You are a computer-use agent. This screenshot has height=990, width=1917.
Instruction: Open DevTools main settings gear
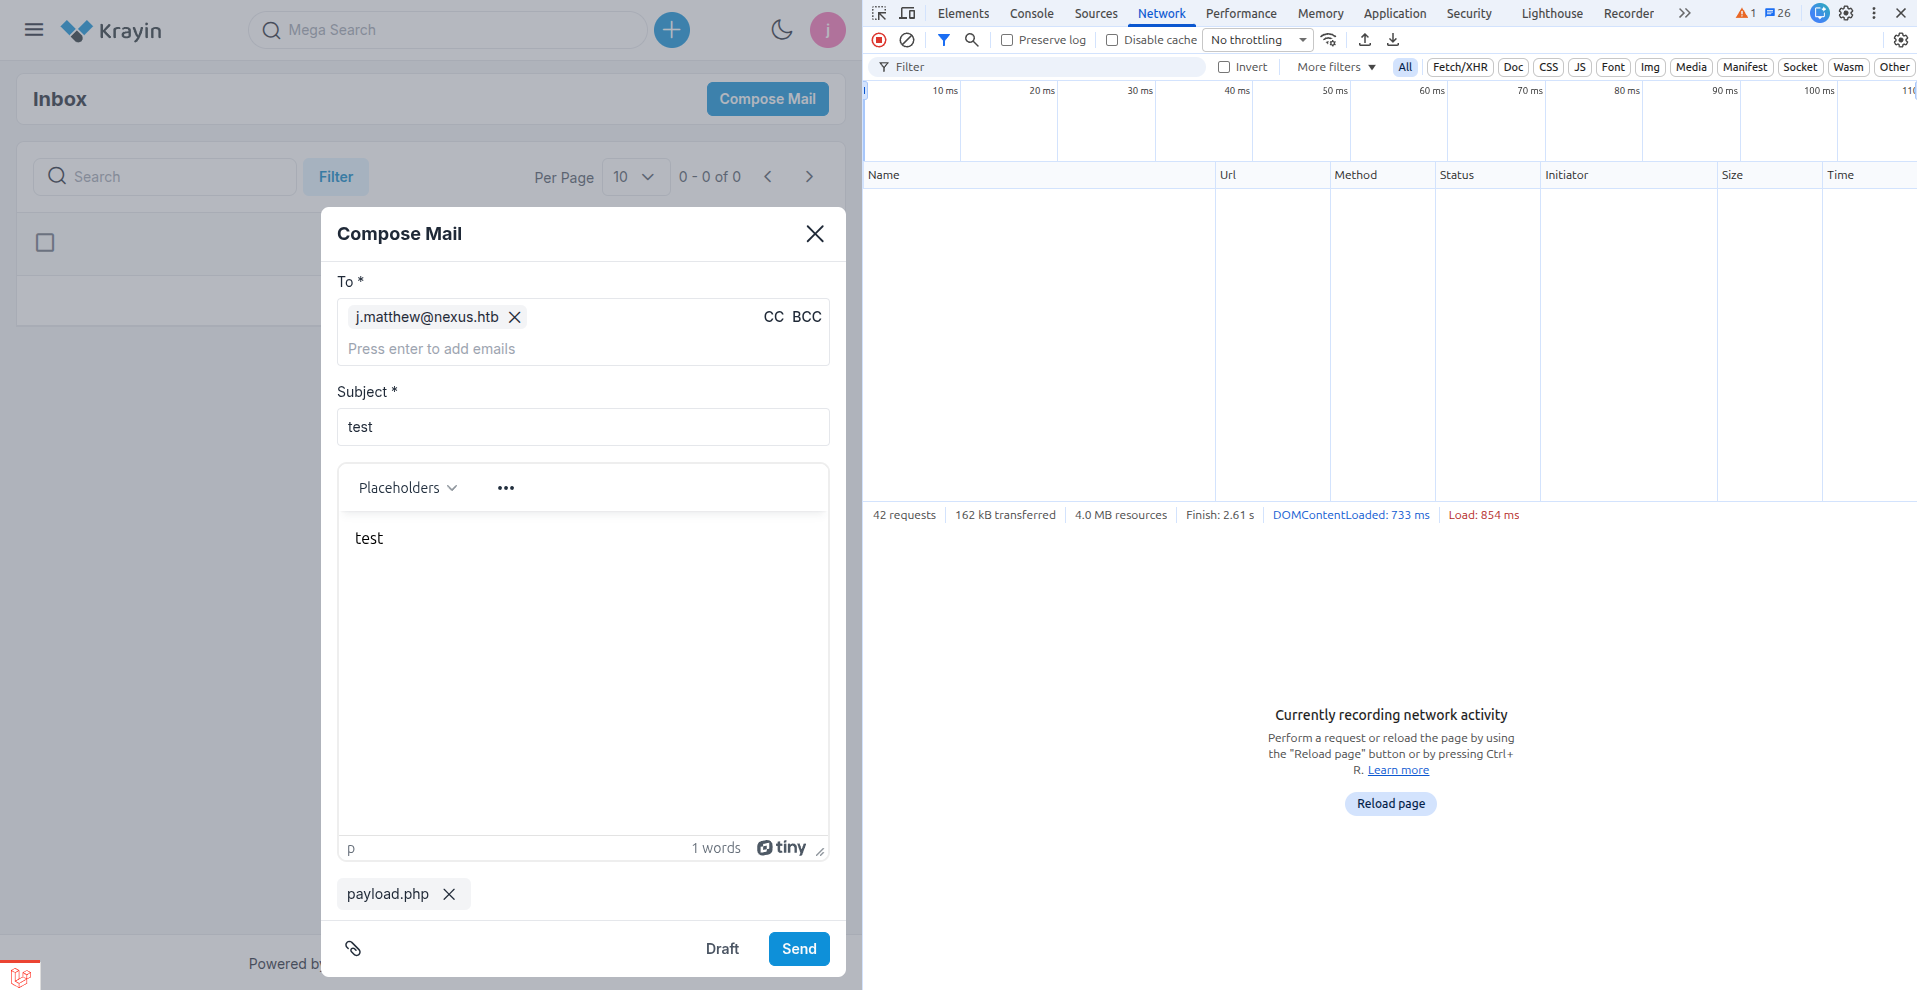(1846, 13)
